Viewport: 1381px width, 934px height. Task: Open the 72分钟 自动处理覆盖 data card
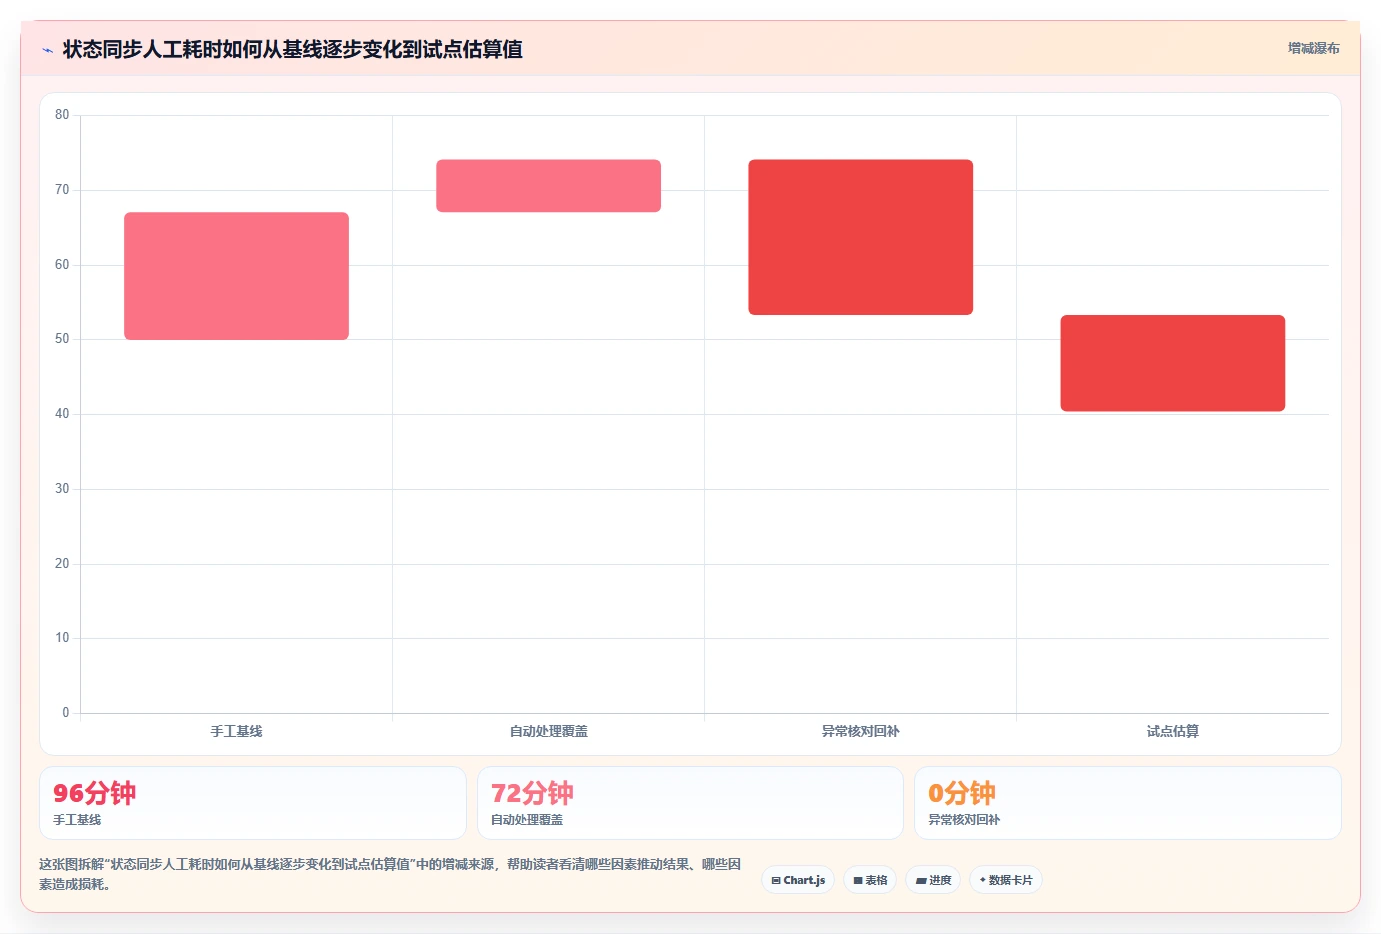[690, 803]
